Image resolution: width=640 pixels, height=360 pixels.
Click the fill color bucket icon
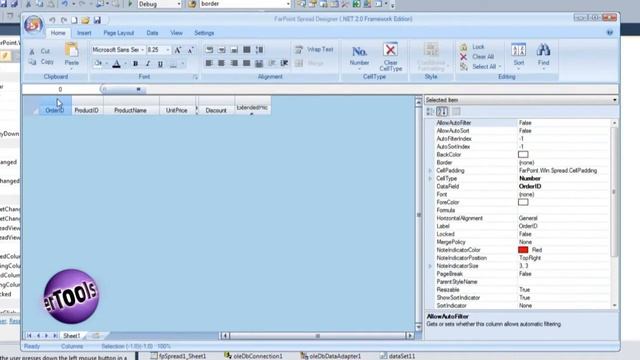tap(98, 64)
